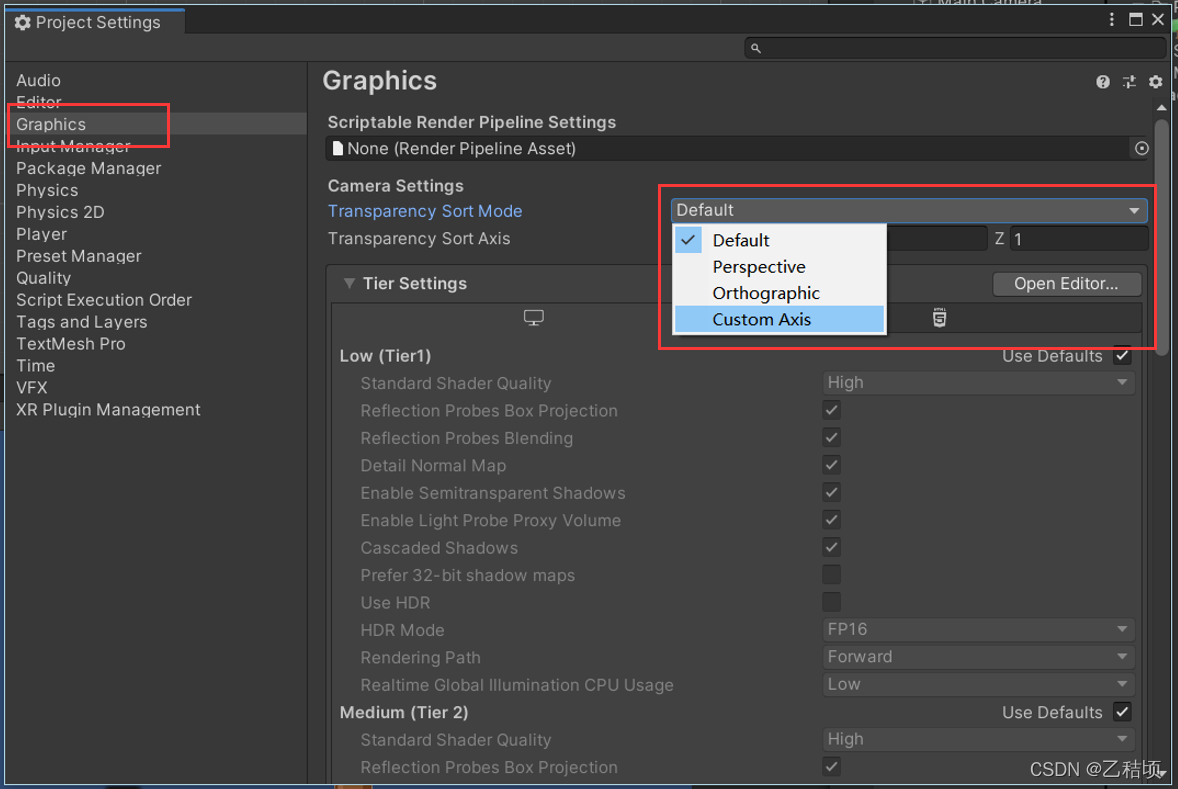Choose Orthographic sort mode option

pyautogui.click(x=766, y=293)
